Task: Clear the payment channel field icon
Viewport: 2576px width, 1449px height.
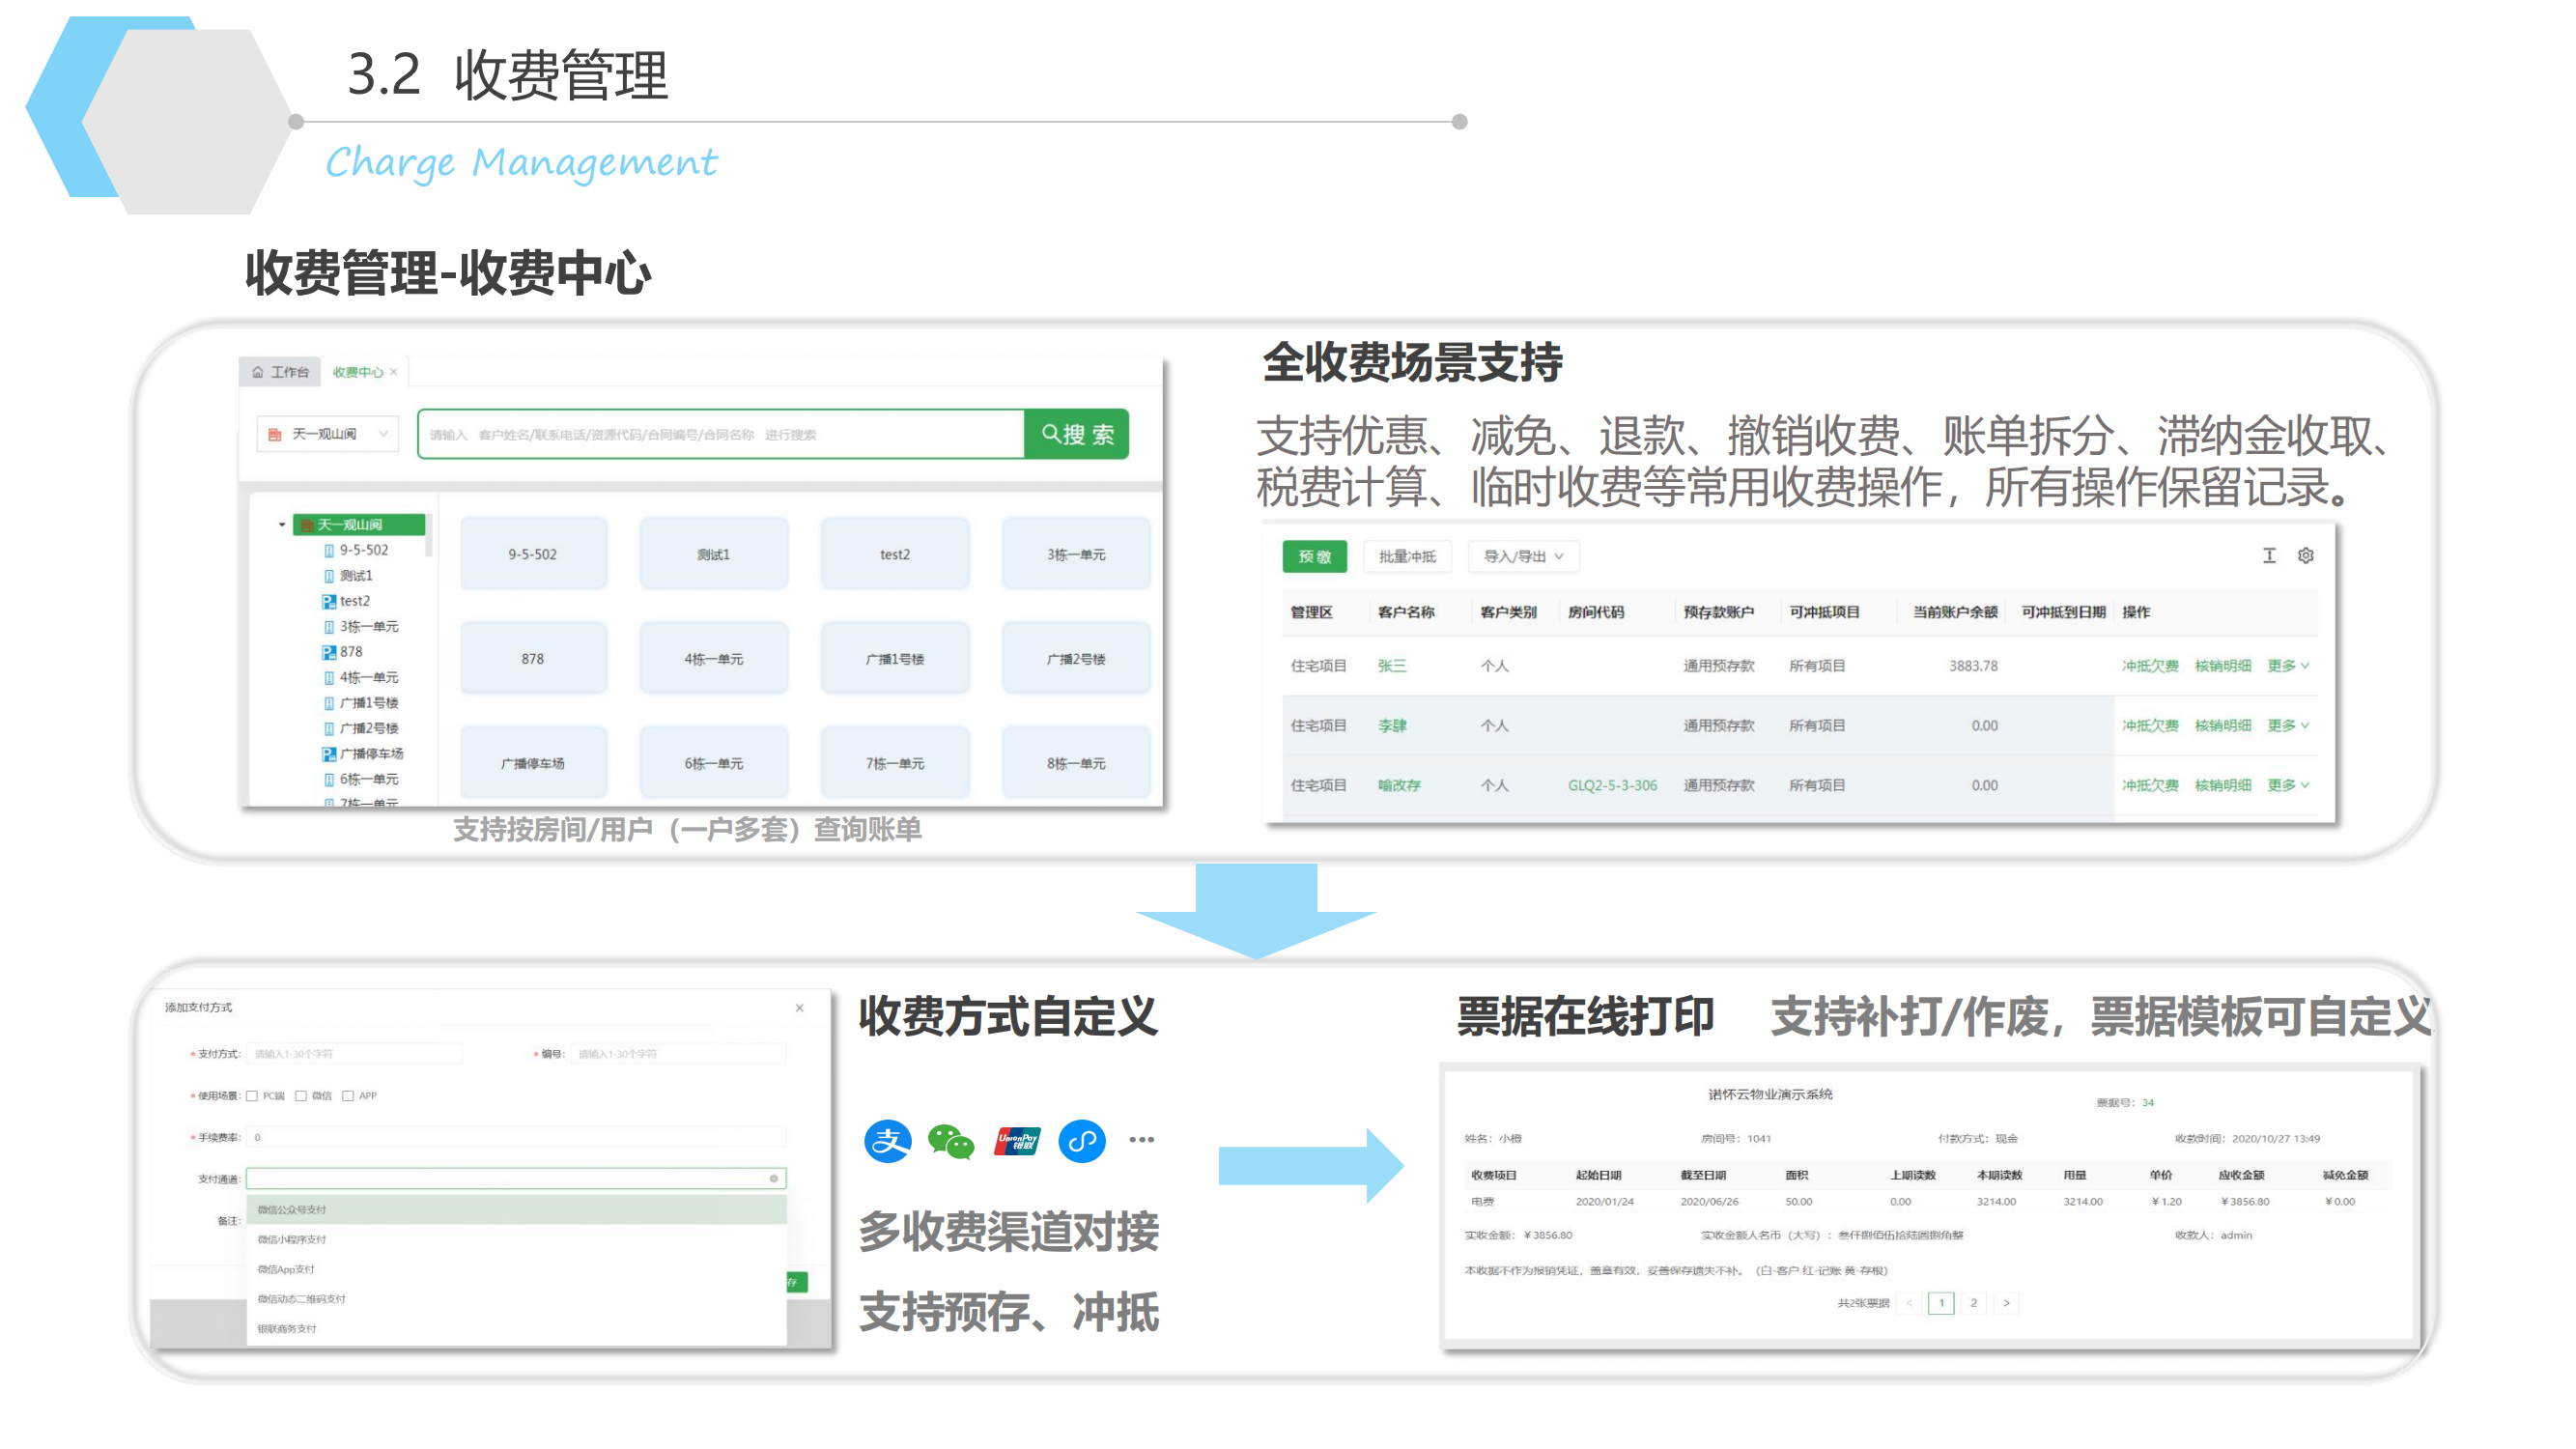Action: pos(773,1178)
